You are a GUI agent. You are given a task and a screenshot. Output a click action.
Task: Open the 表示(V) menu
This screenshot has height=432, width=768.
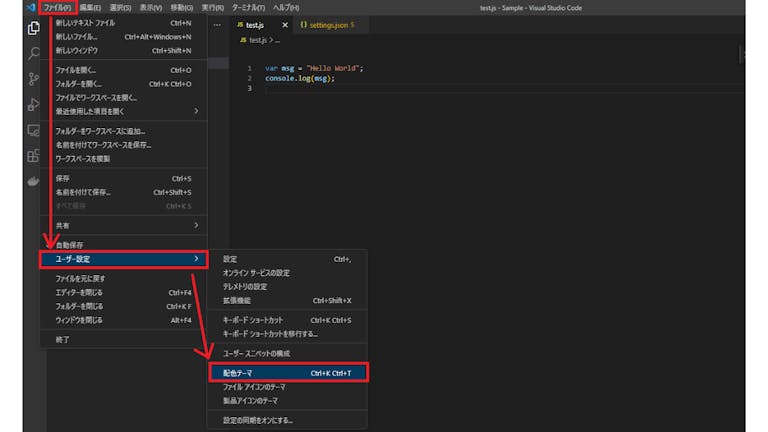coord(151,8)
